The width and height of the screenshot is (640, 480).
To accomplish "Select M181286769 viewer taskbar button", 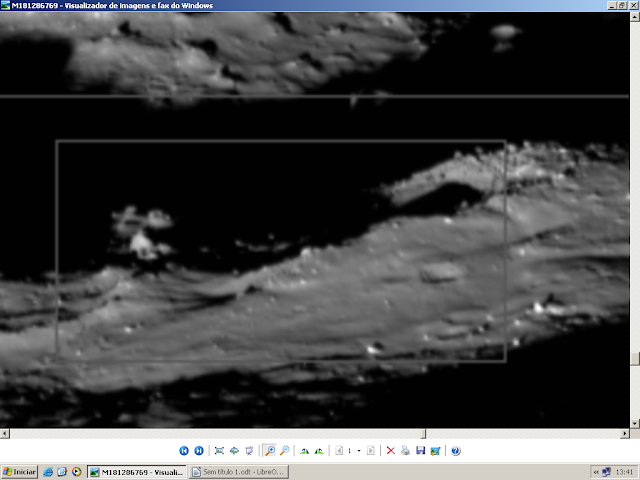I will 137,472.
